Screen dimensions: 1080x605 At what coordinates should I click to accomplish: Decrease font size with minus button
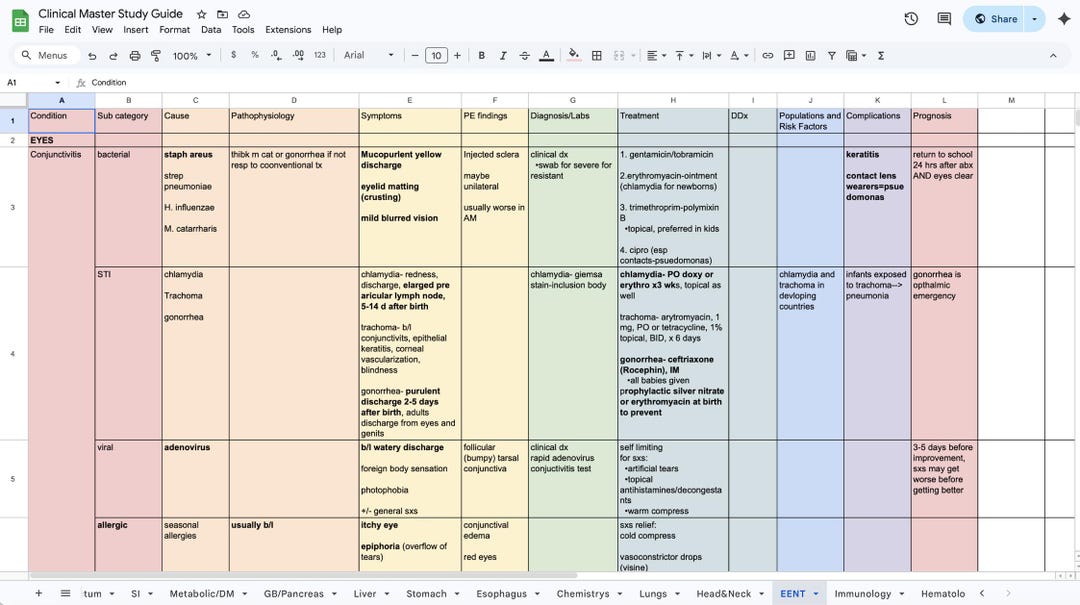tap(415, 56)
